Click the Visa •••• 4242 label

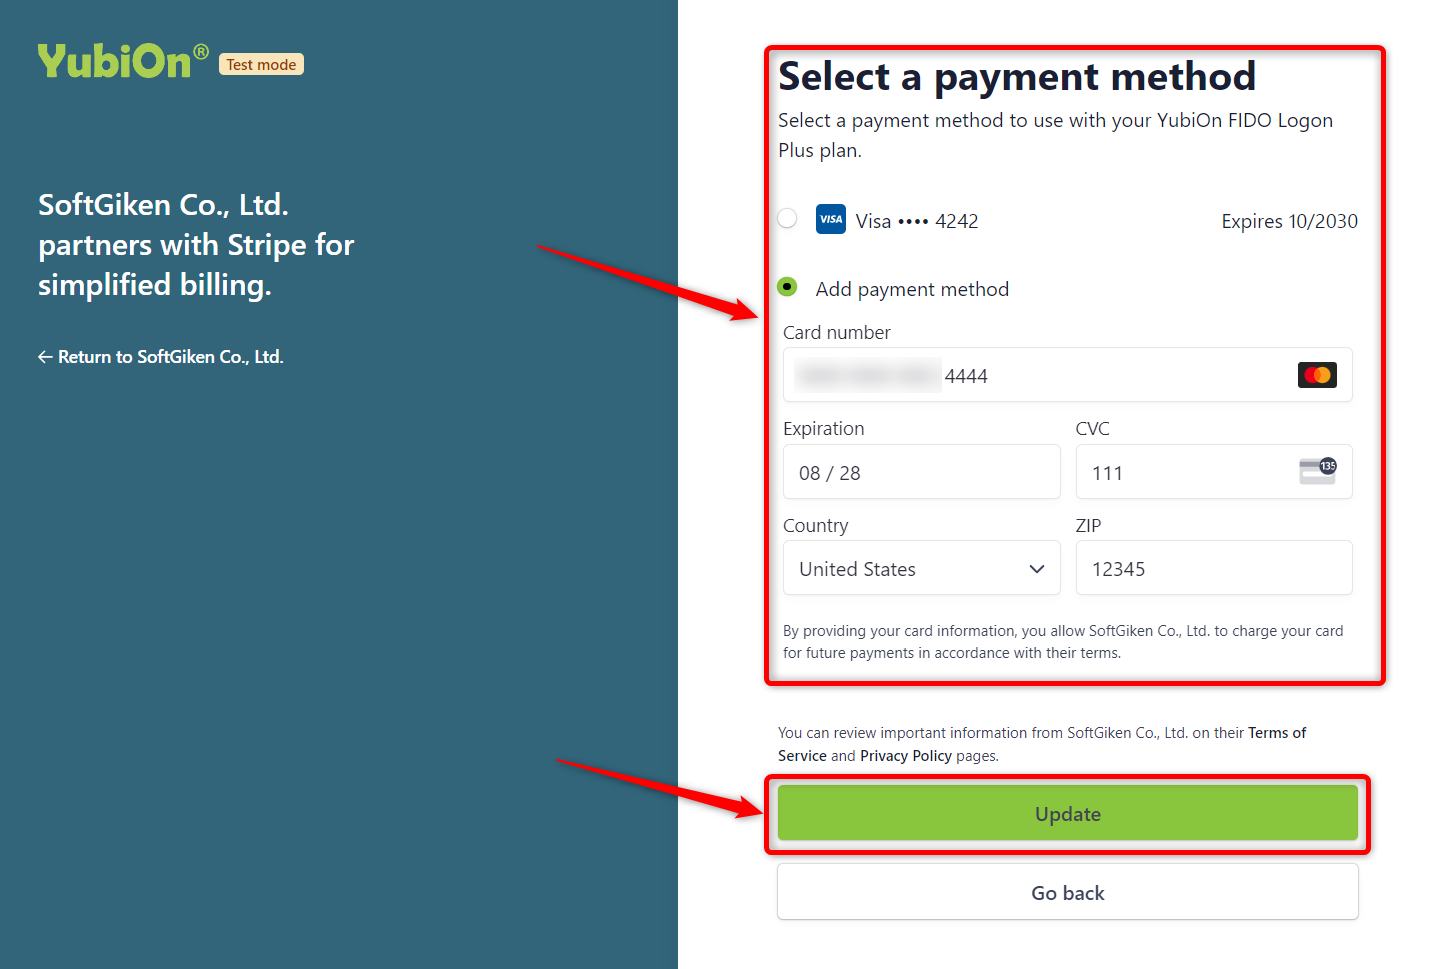pos(917,221)
